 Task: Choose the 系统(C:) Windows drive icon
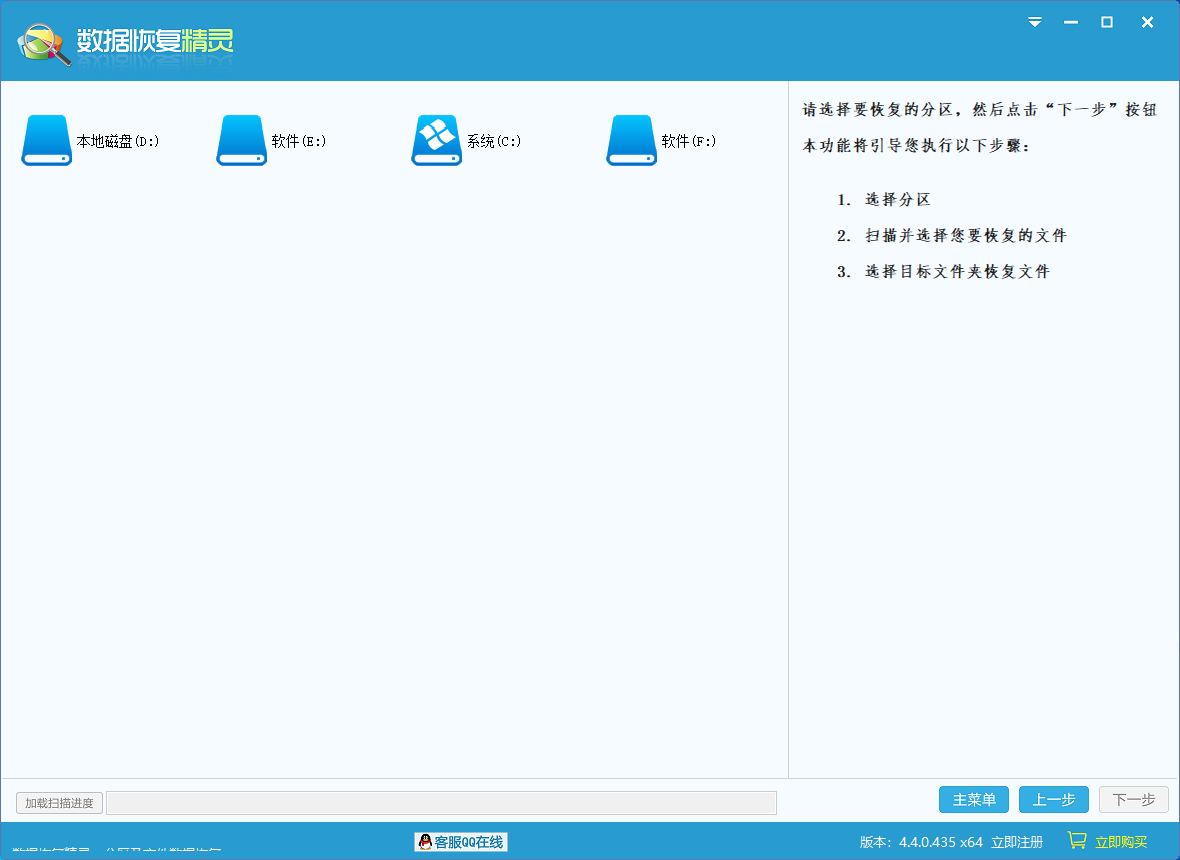coord(436,140)
